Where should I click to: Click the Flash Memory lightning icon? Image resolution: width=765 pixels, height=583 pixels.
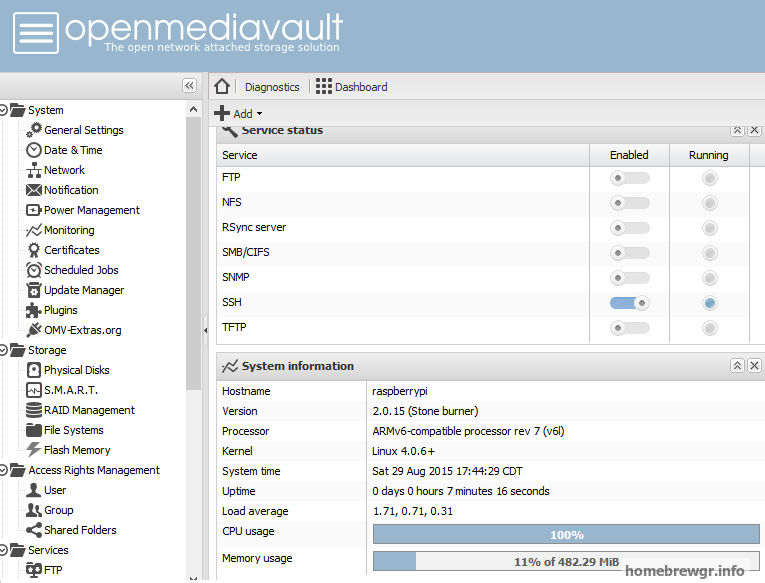coord(34,450)
